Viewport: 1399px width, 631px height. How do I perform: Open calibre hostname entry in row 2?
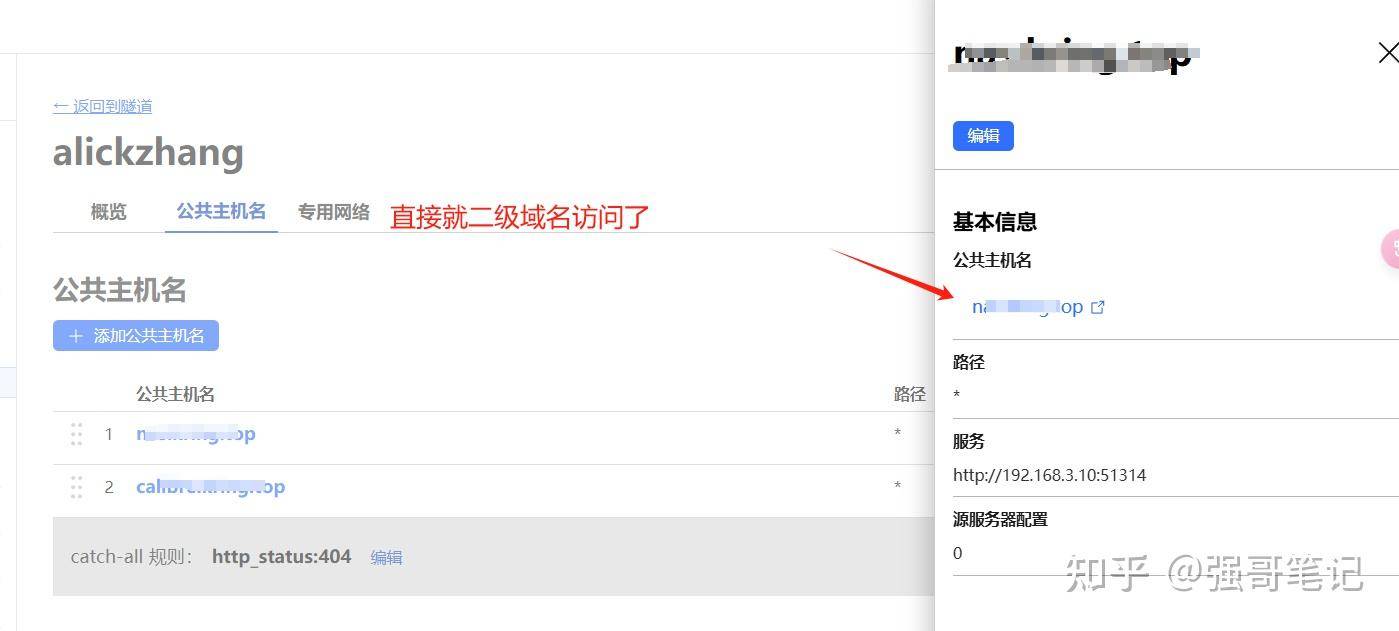coord(211,487)
